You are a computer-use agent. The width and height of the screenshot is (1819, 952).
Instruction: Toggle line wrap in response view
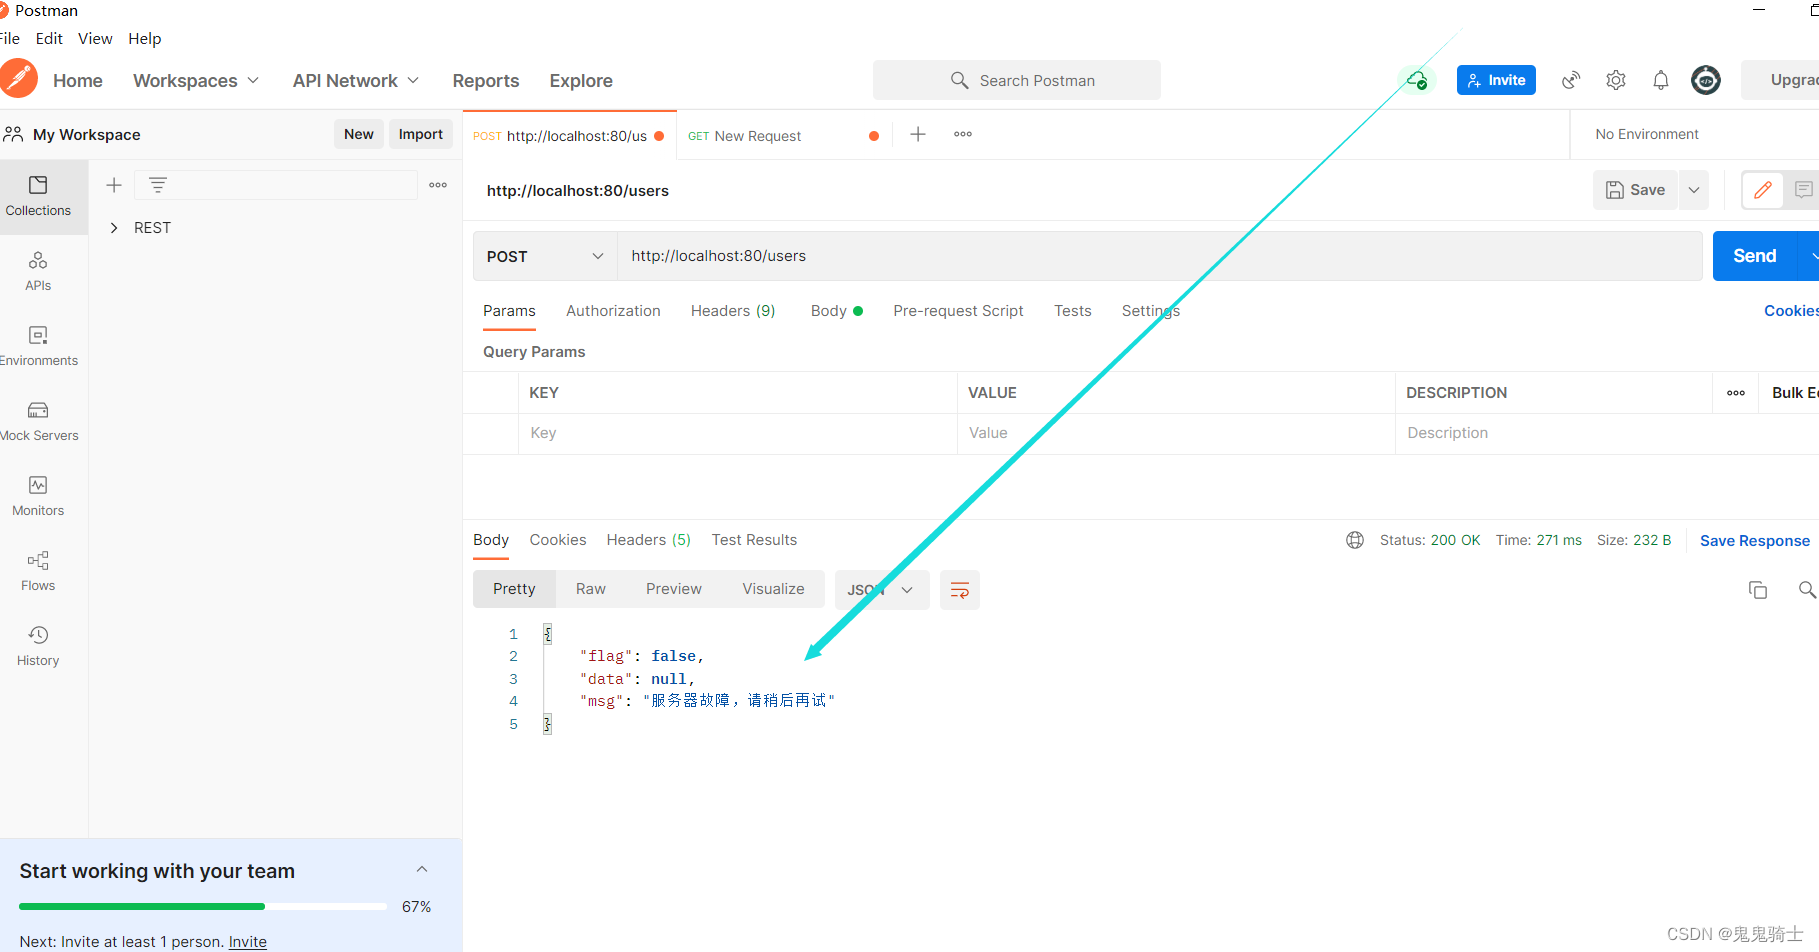coord(960,590)
